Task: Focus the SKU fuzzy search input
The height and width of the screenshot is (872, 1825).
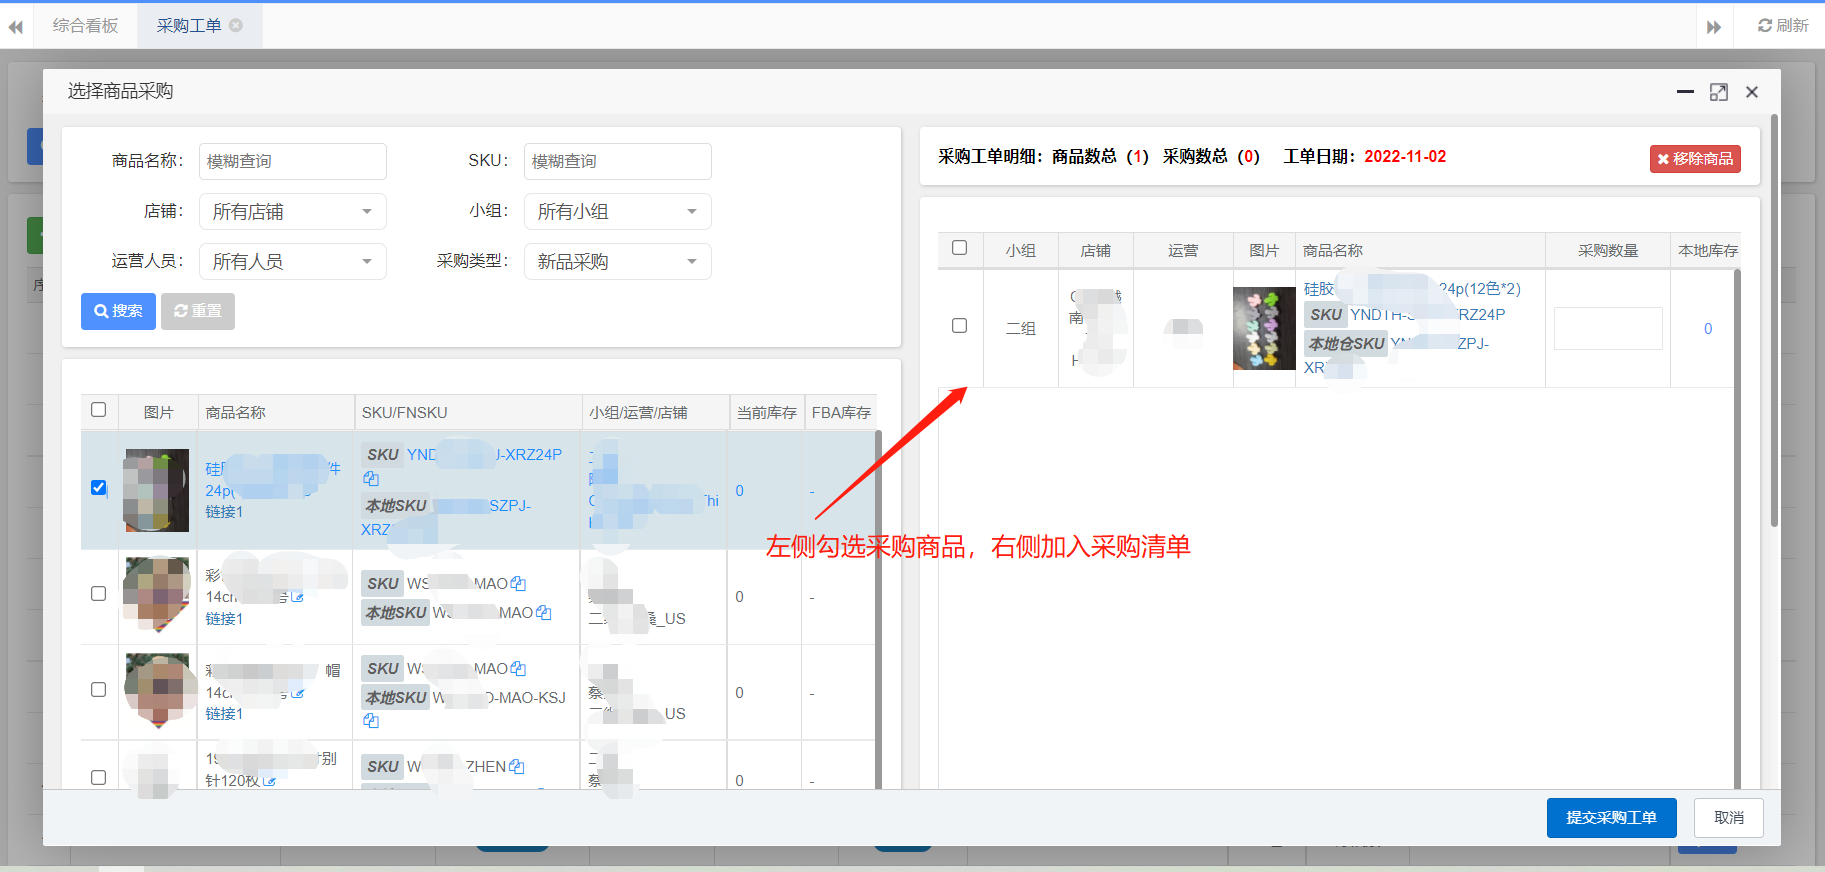Action: coord(618,161)
